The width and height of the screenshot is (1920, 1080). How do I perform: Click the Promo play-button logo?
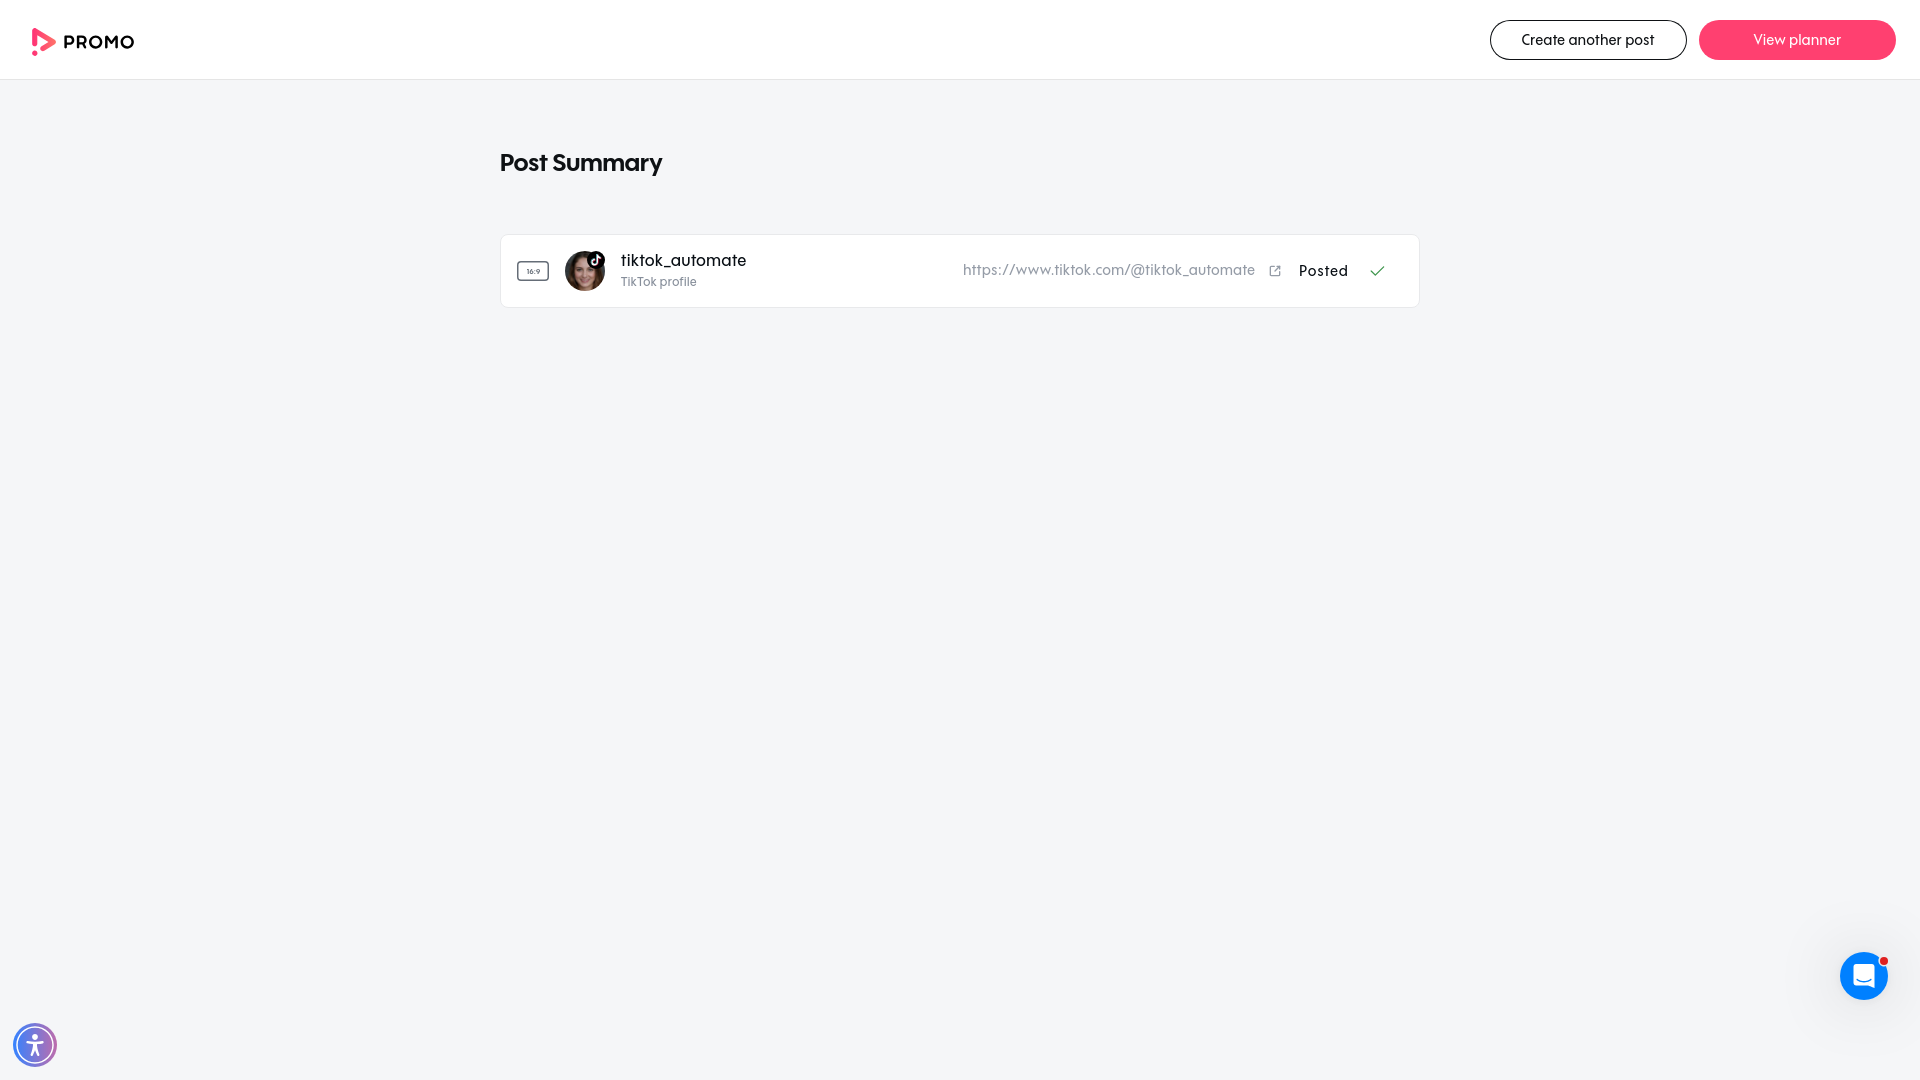[44, 41]
